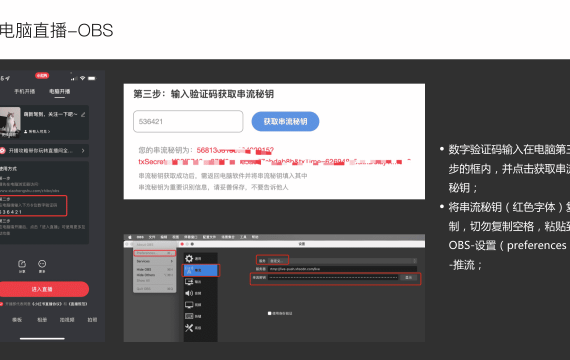Tap the pencil edit icon beside live title

coord(83,114)
